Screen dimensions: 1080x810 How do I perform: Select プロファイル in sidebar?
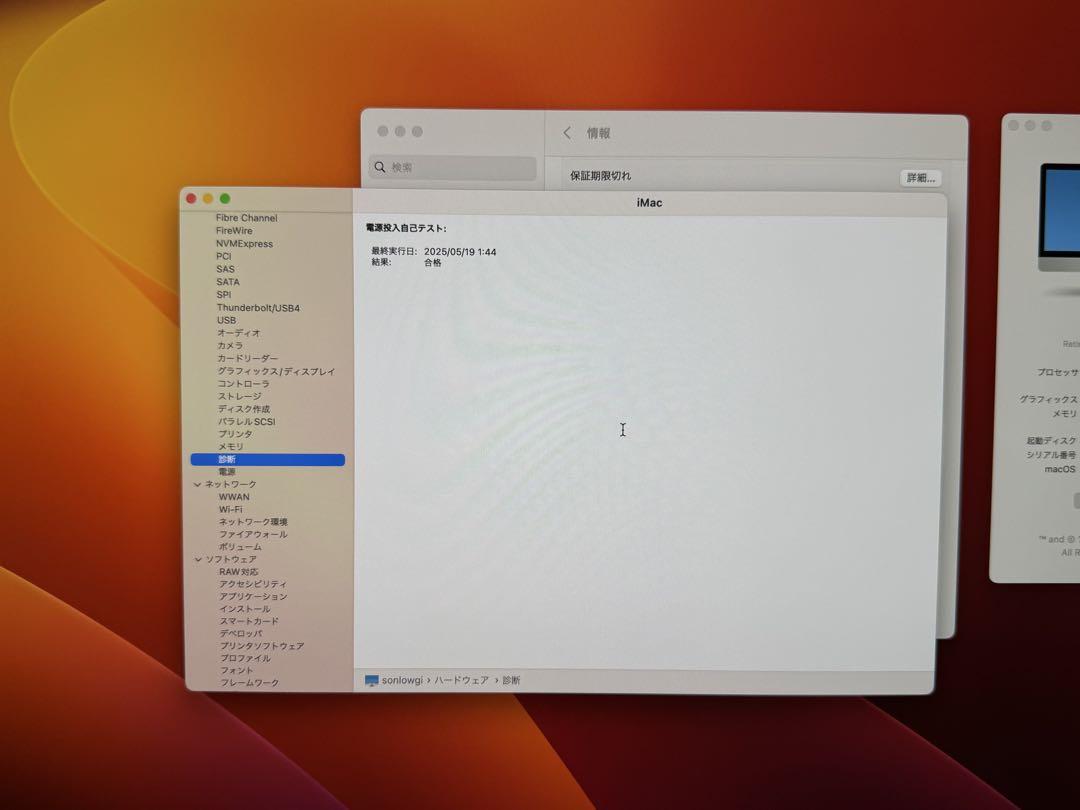point(245,658)
